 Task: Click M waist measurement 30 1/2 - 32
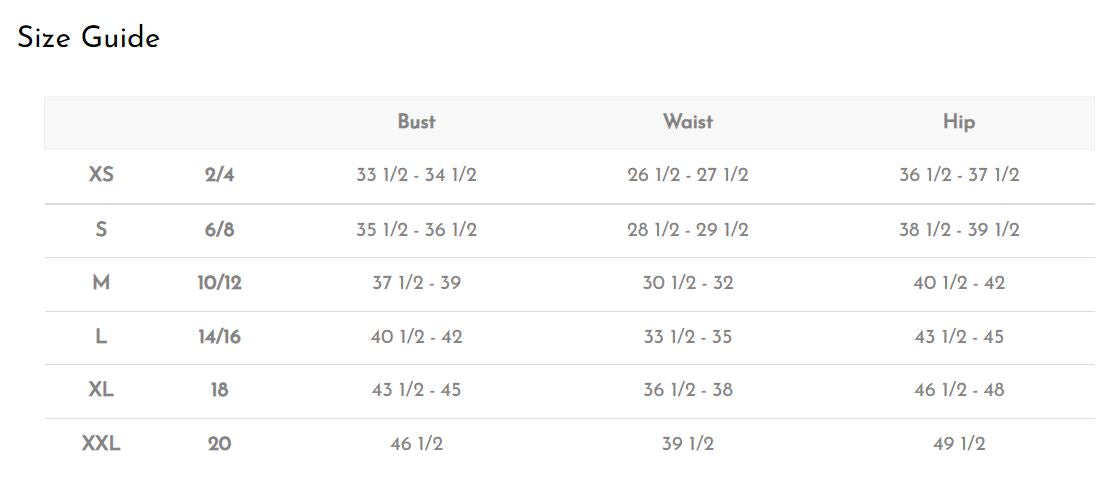coord(688,283)
